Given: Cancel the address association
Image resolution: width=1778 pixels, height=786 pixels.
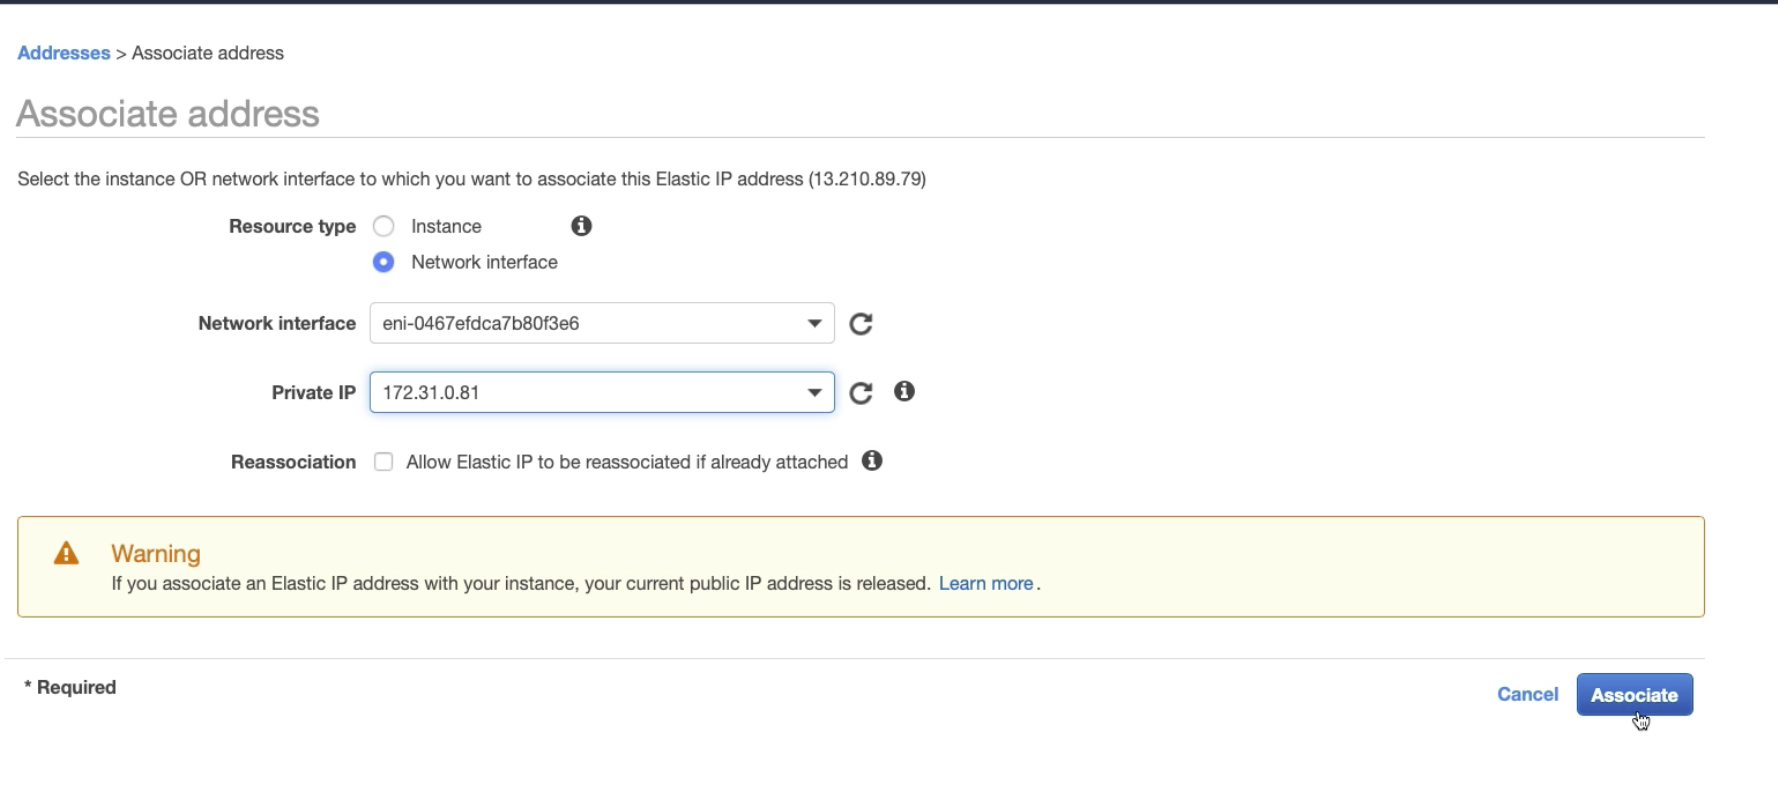Looking at the screenshot, I should click(1527, 694).
